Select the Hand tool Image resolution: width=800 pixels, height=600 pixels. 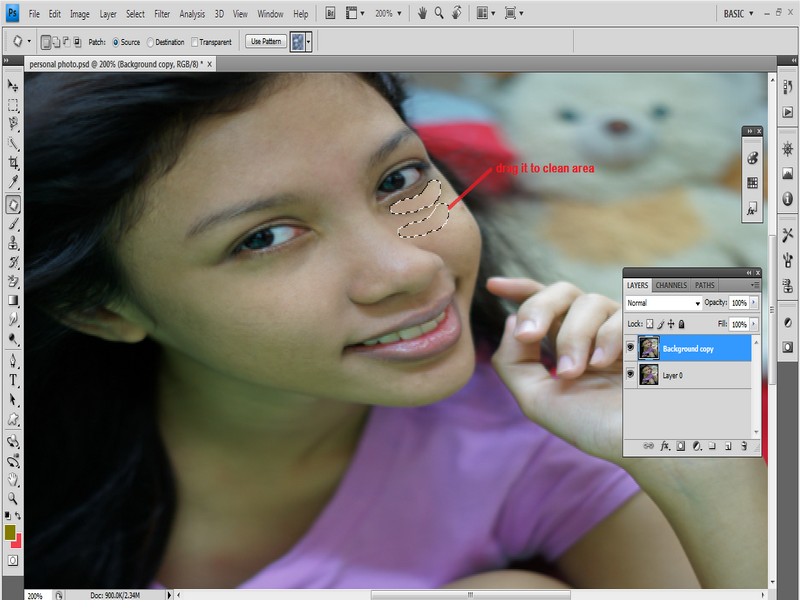14,479
